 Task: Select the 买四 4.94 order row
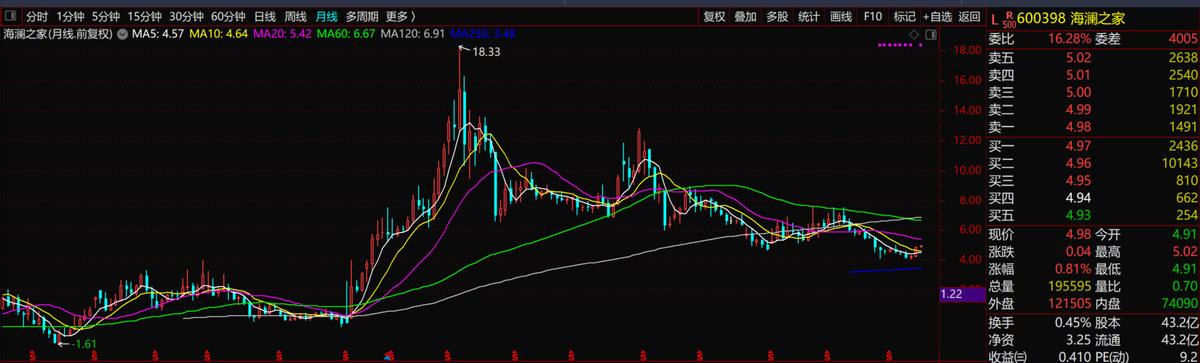pos(1092,198)
